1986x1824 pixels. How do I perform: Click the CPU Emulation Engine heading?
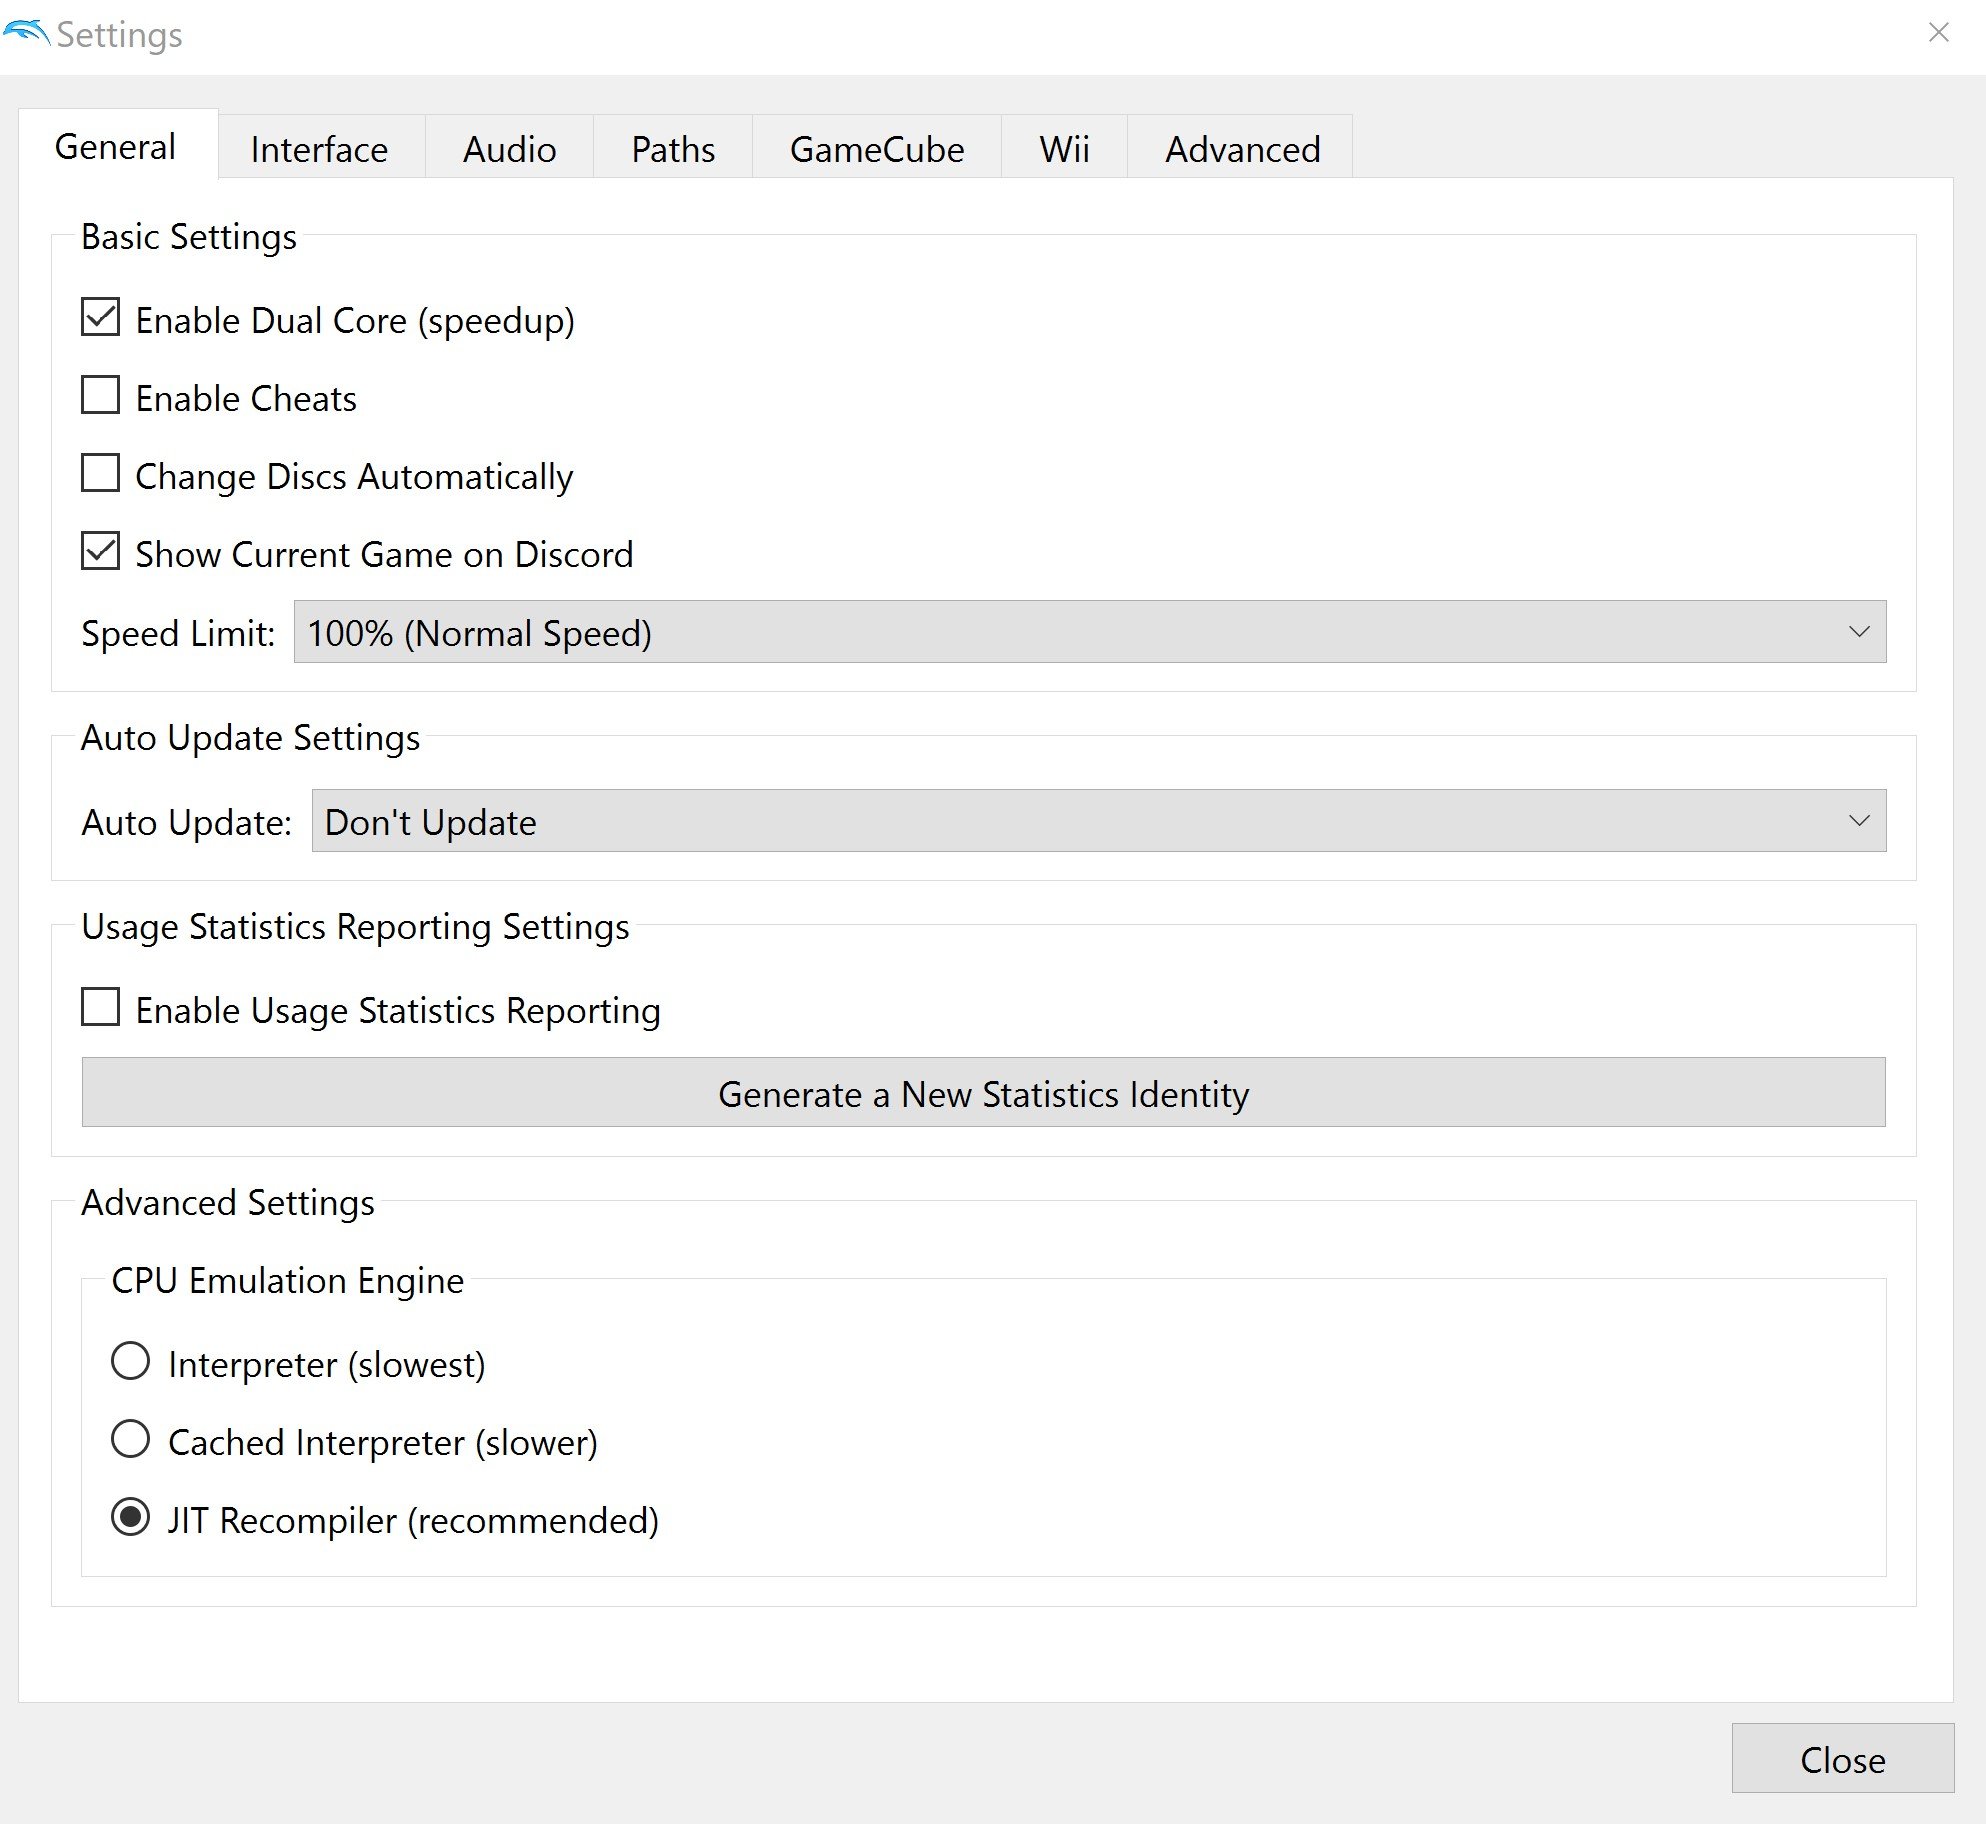pos(288,1281)
